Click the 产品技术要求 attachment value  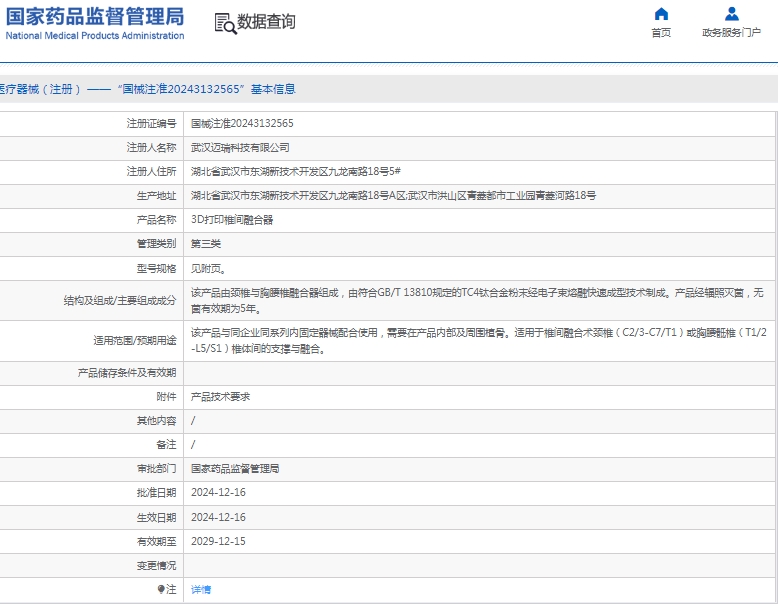tap(220, 397)
